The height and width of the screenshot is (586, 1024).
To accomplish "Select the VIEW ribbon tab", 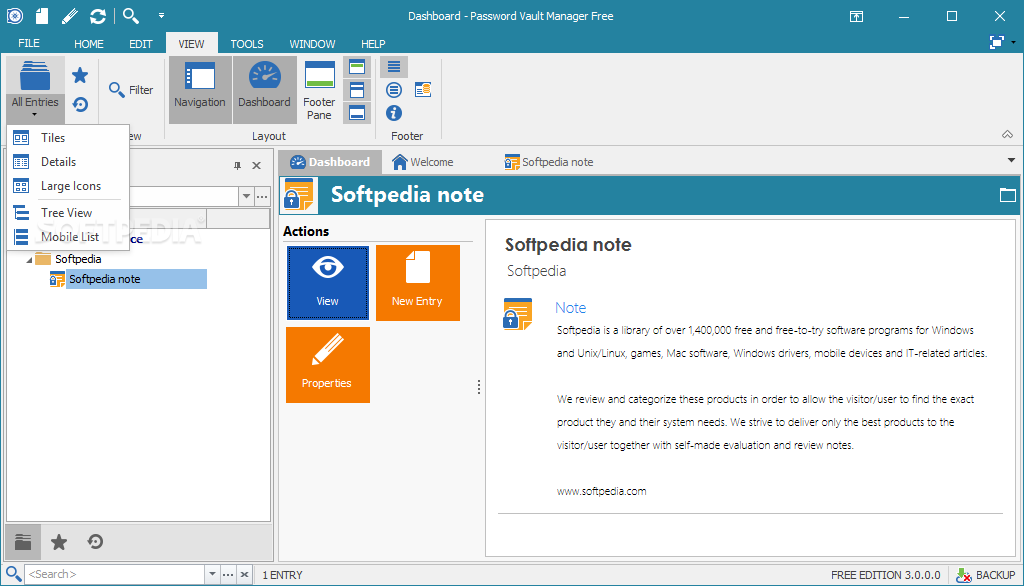I will 191,44.
